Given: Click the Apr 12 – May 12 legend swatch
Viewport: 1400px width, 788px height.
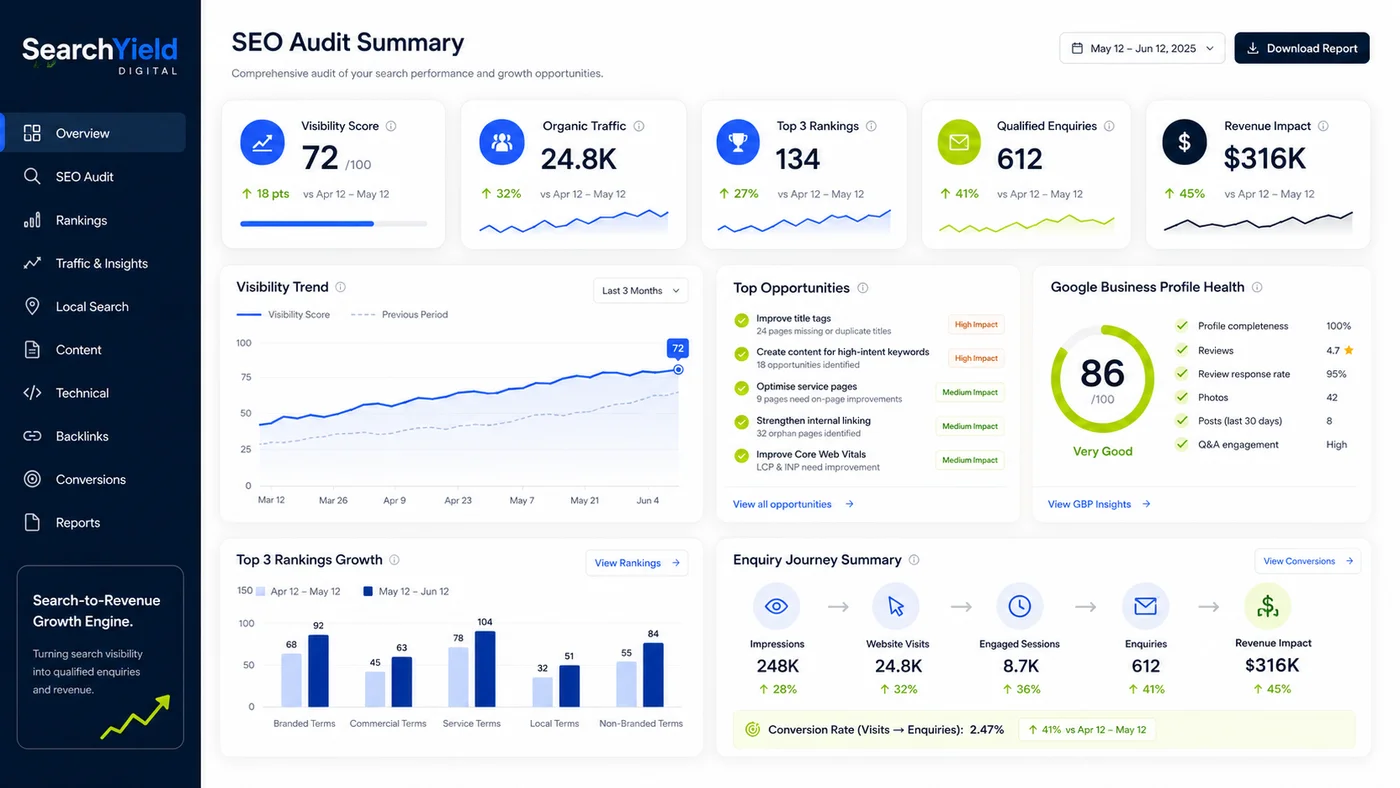Looking at the screenshot, I should pyautogui.click(x=261, y=591).
